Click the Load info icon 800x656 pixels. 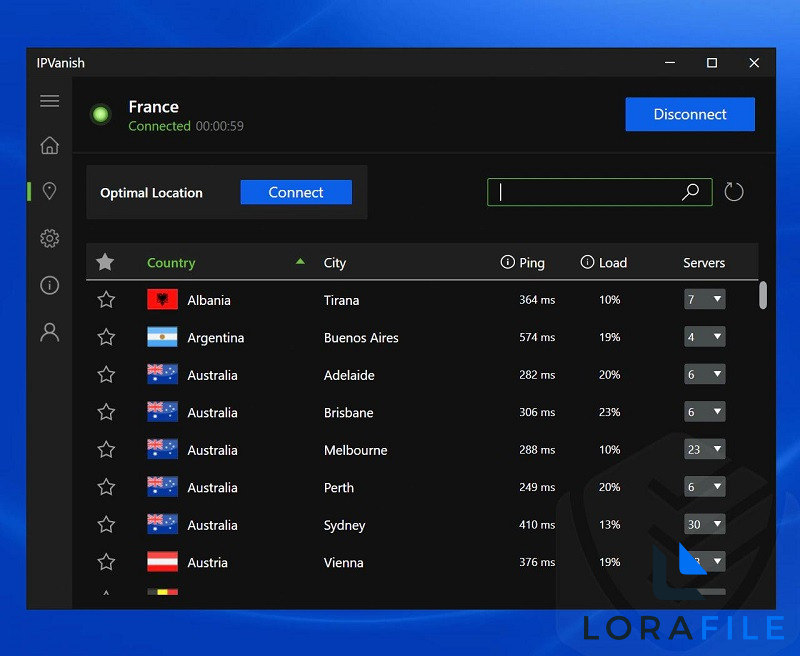[x=587, y=262]
